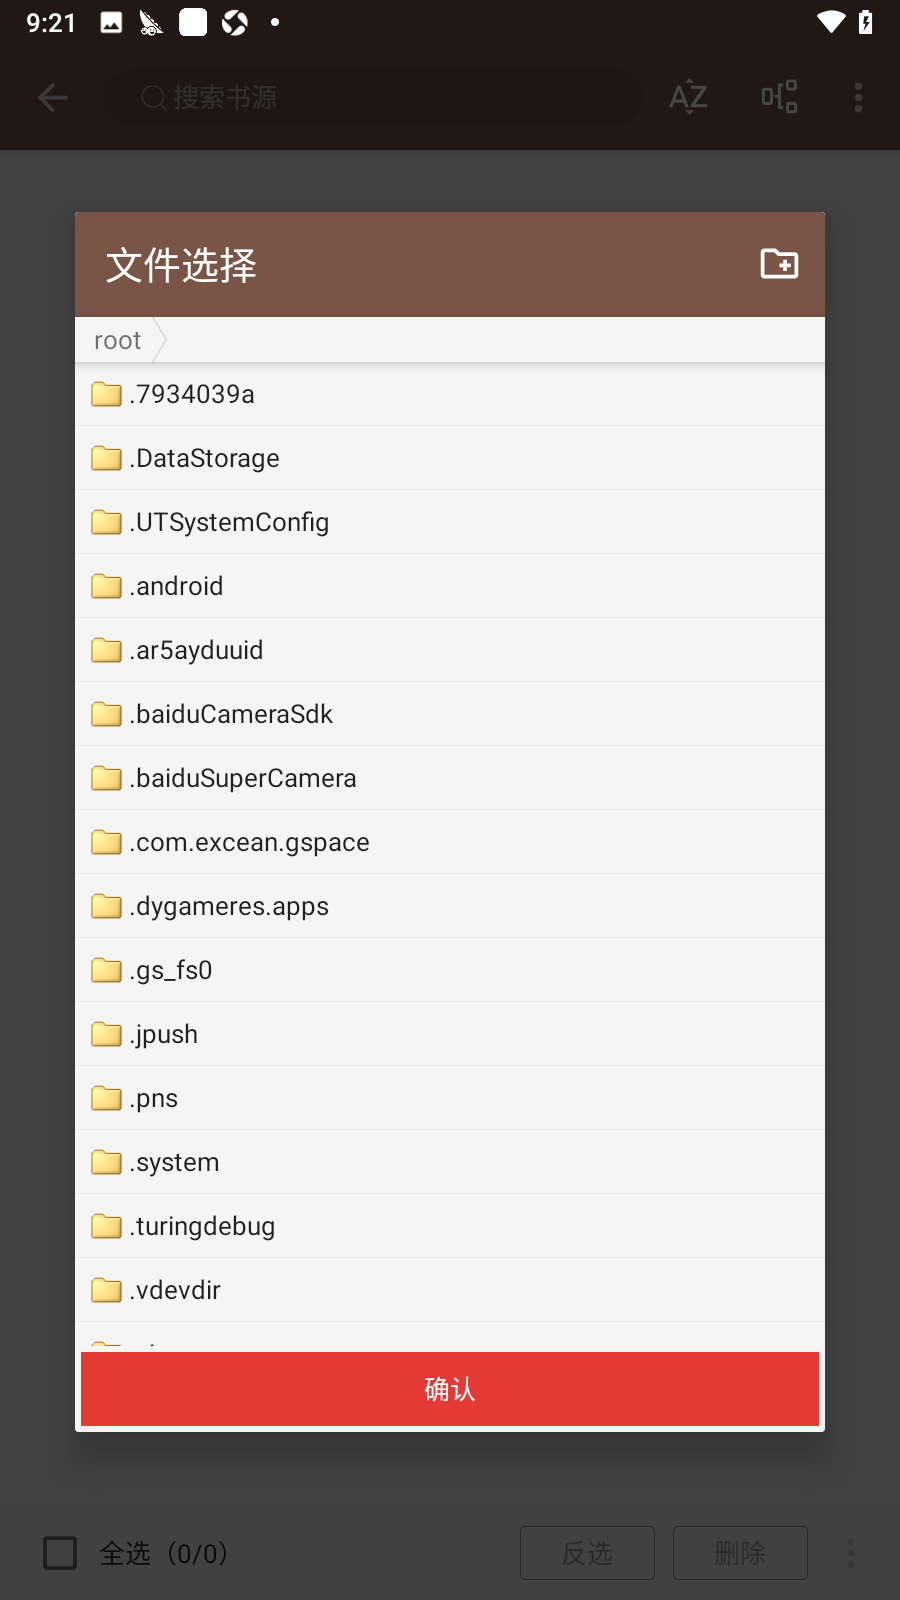Open the AZ sort option
Image resolution: width=900 pixels, height=1600 pixels.
click(x=688, y=97)
